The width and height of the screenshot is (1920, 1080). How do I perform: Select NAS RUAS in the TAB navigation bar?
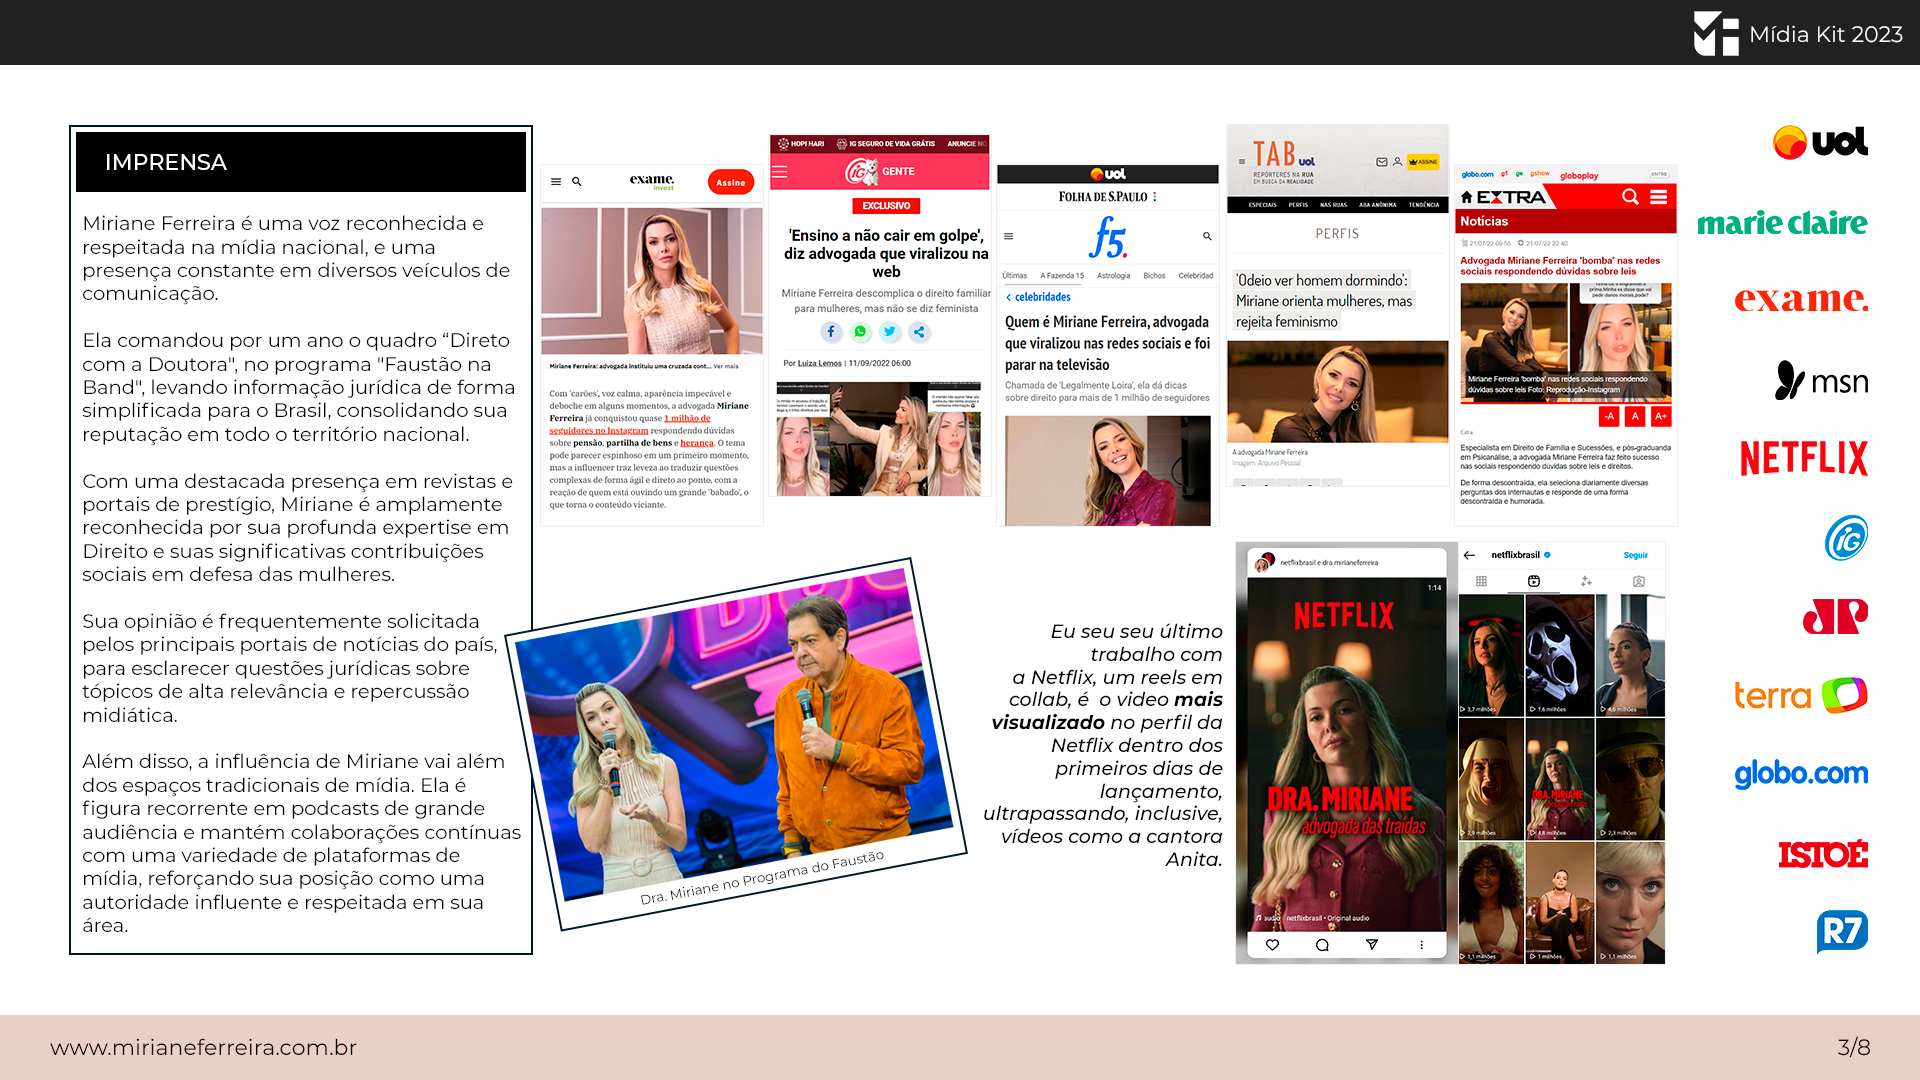coord(1333,205)
